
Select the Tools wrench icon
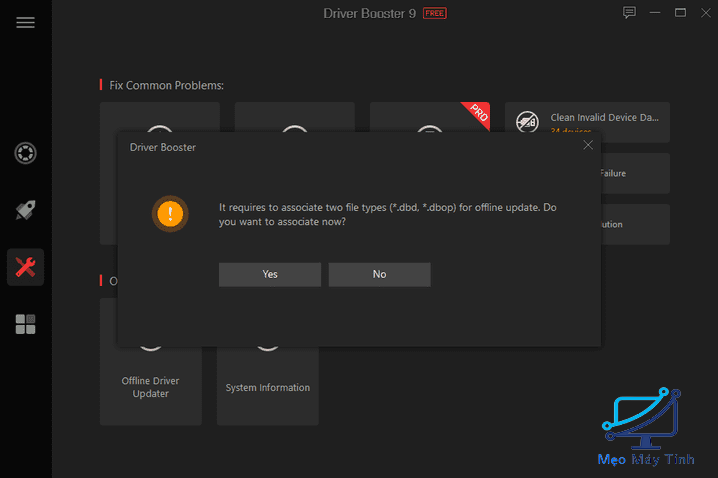(x=25, y=267)
